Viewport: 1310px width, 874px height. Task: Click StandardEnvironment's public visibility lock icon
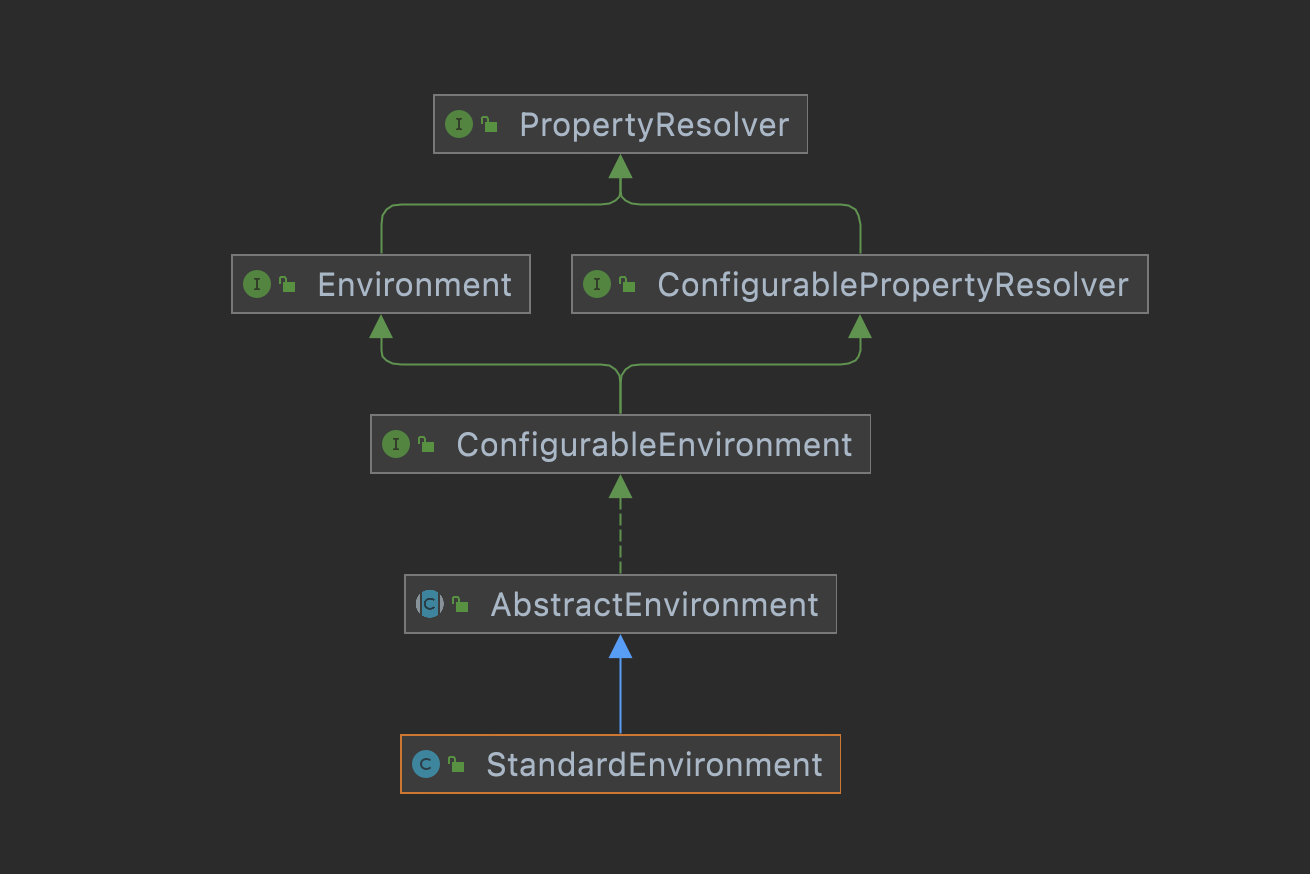coord(456,765)
